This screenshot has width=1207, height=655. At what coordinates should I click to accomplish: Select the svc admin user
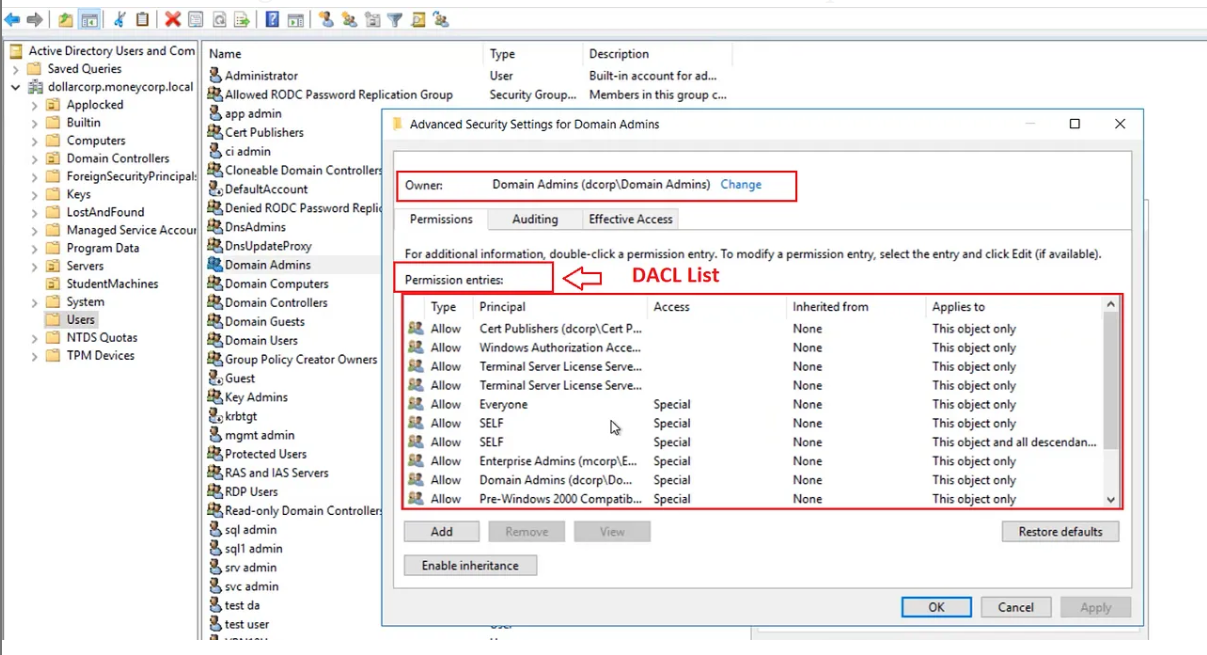click(x=251, y=586)
